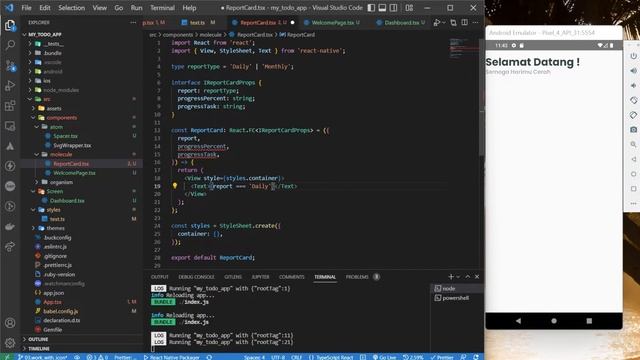
Task: Open the File menu
Action: tap(26, 8)
